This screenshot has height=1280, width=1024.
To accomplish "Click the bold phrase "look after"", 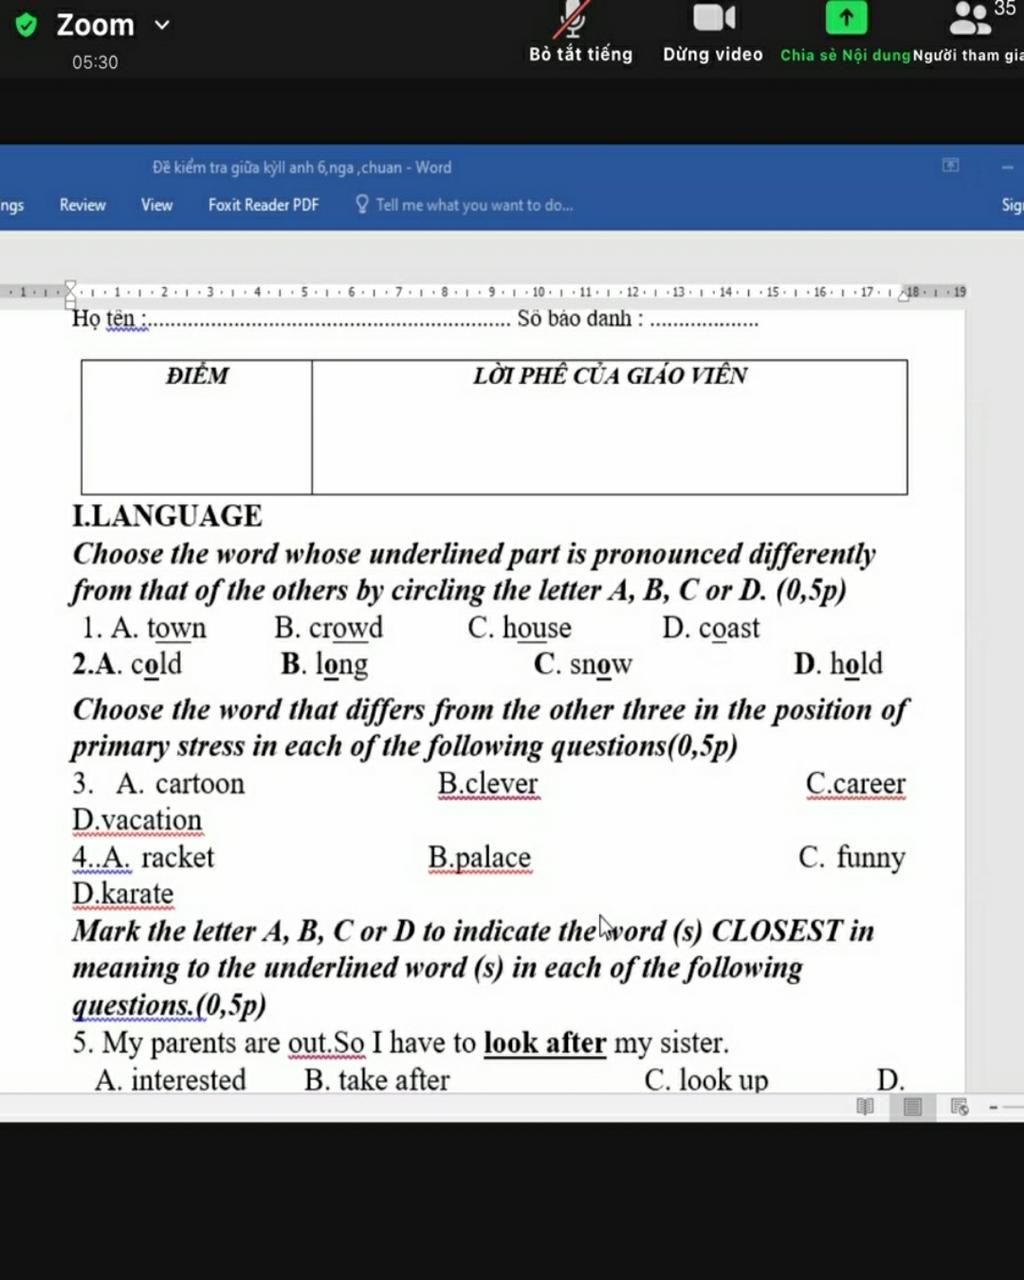I will [x=545, y=1043].
